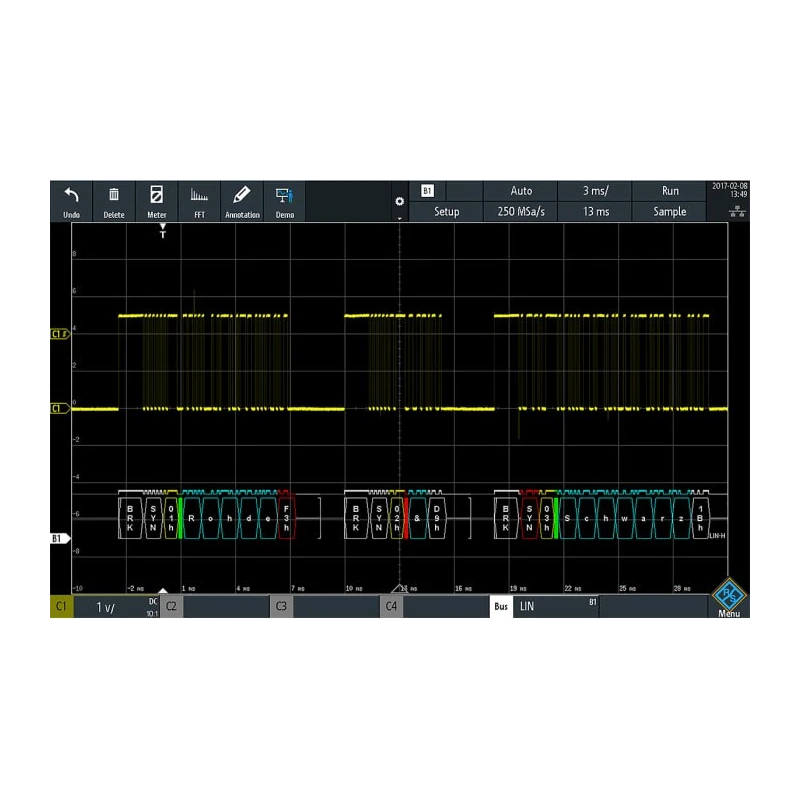The height and width of the screenshot is (800, 800).
Task: Launch the Demo presentation tool
Action: [x=285, y=201]
